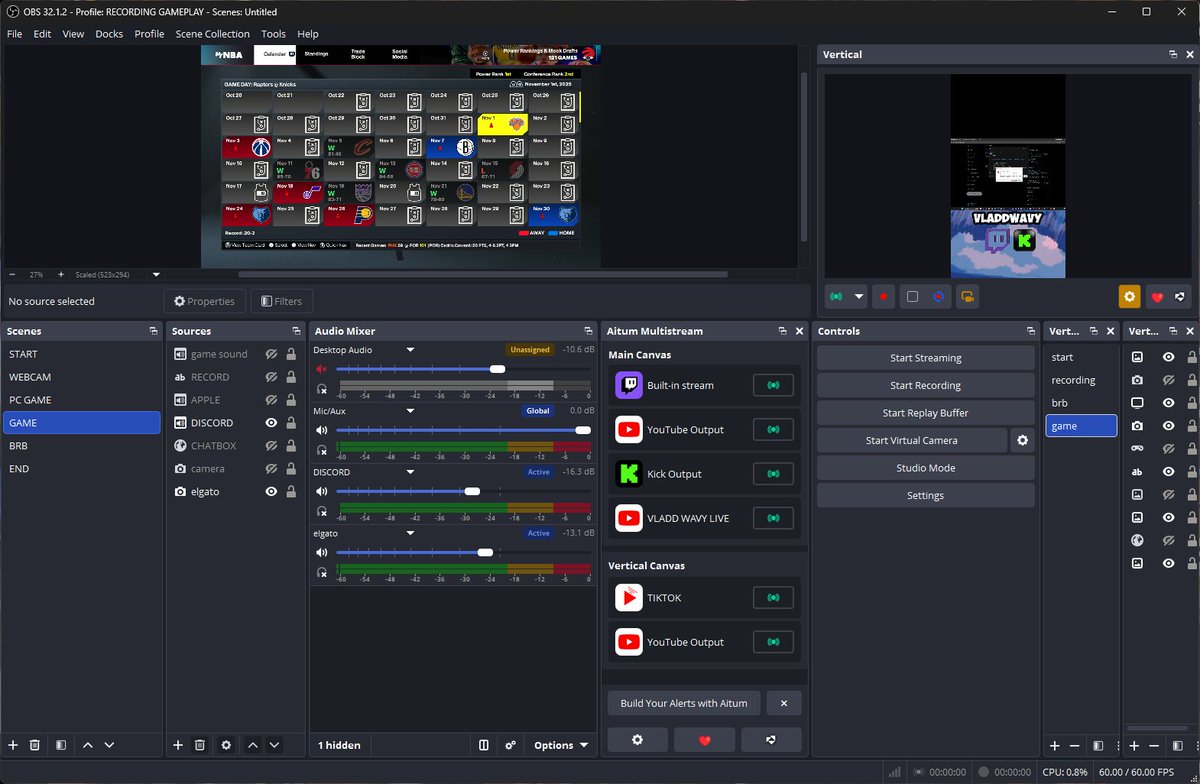Open Audio Mixer Options dropdown

561,745
